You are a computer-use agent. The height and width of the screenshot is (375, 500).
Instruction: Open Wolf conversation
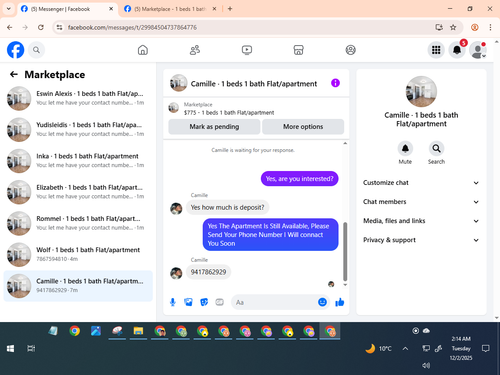click(x=78, y=254)
